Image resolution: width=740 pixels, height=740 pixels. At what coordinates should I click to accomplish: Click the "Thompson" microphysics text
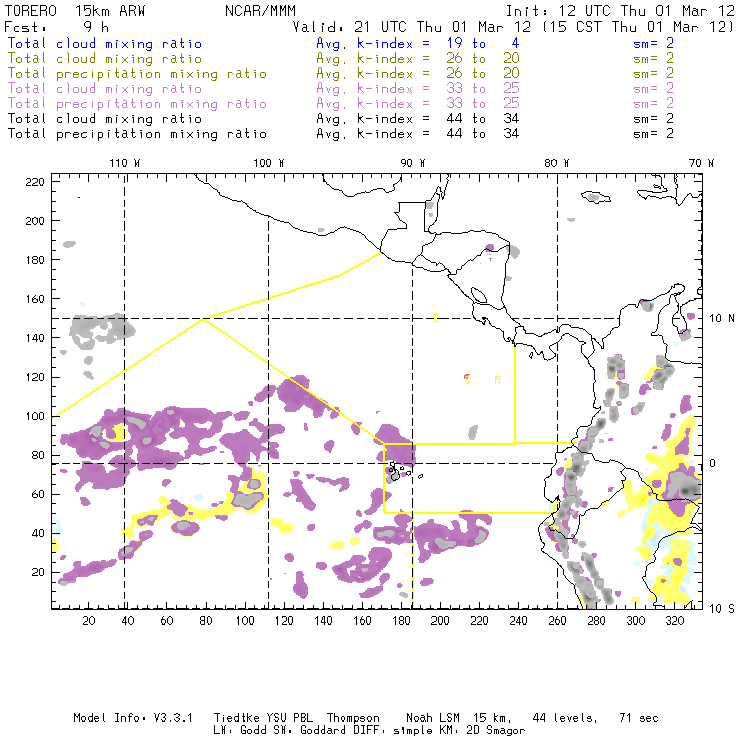pyautogui.click(x=353, y=719)
